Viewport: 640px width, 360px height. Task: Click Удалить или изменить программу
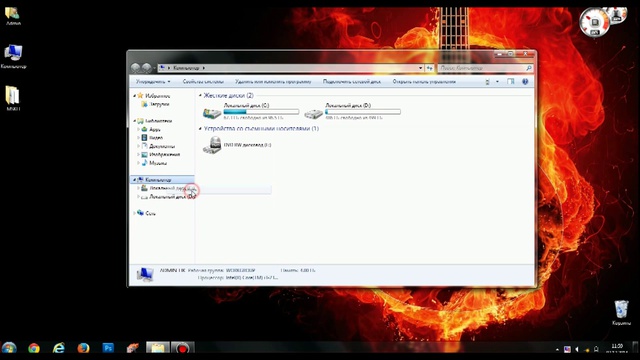coord(273,82)
